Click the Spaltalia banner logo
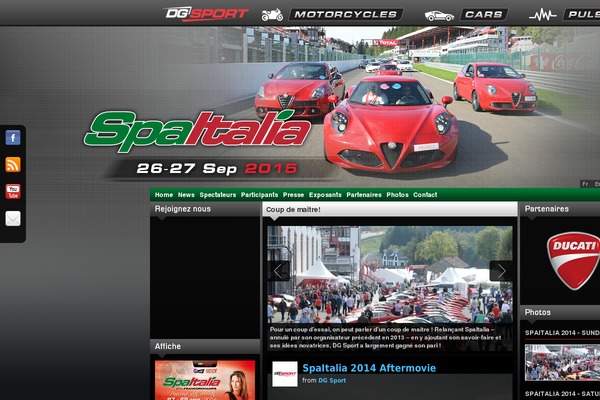This screenshot has width=600, height=400. 197,131
